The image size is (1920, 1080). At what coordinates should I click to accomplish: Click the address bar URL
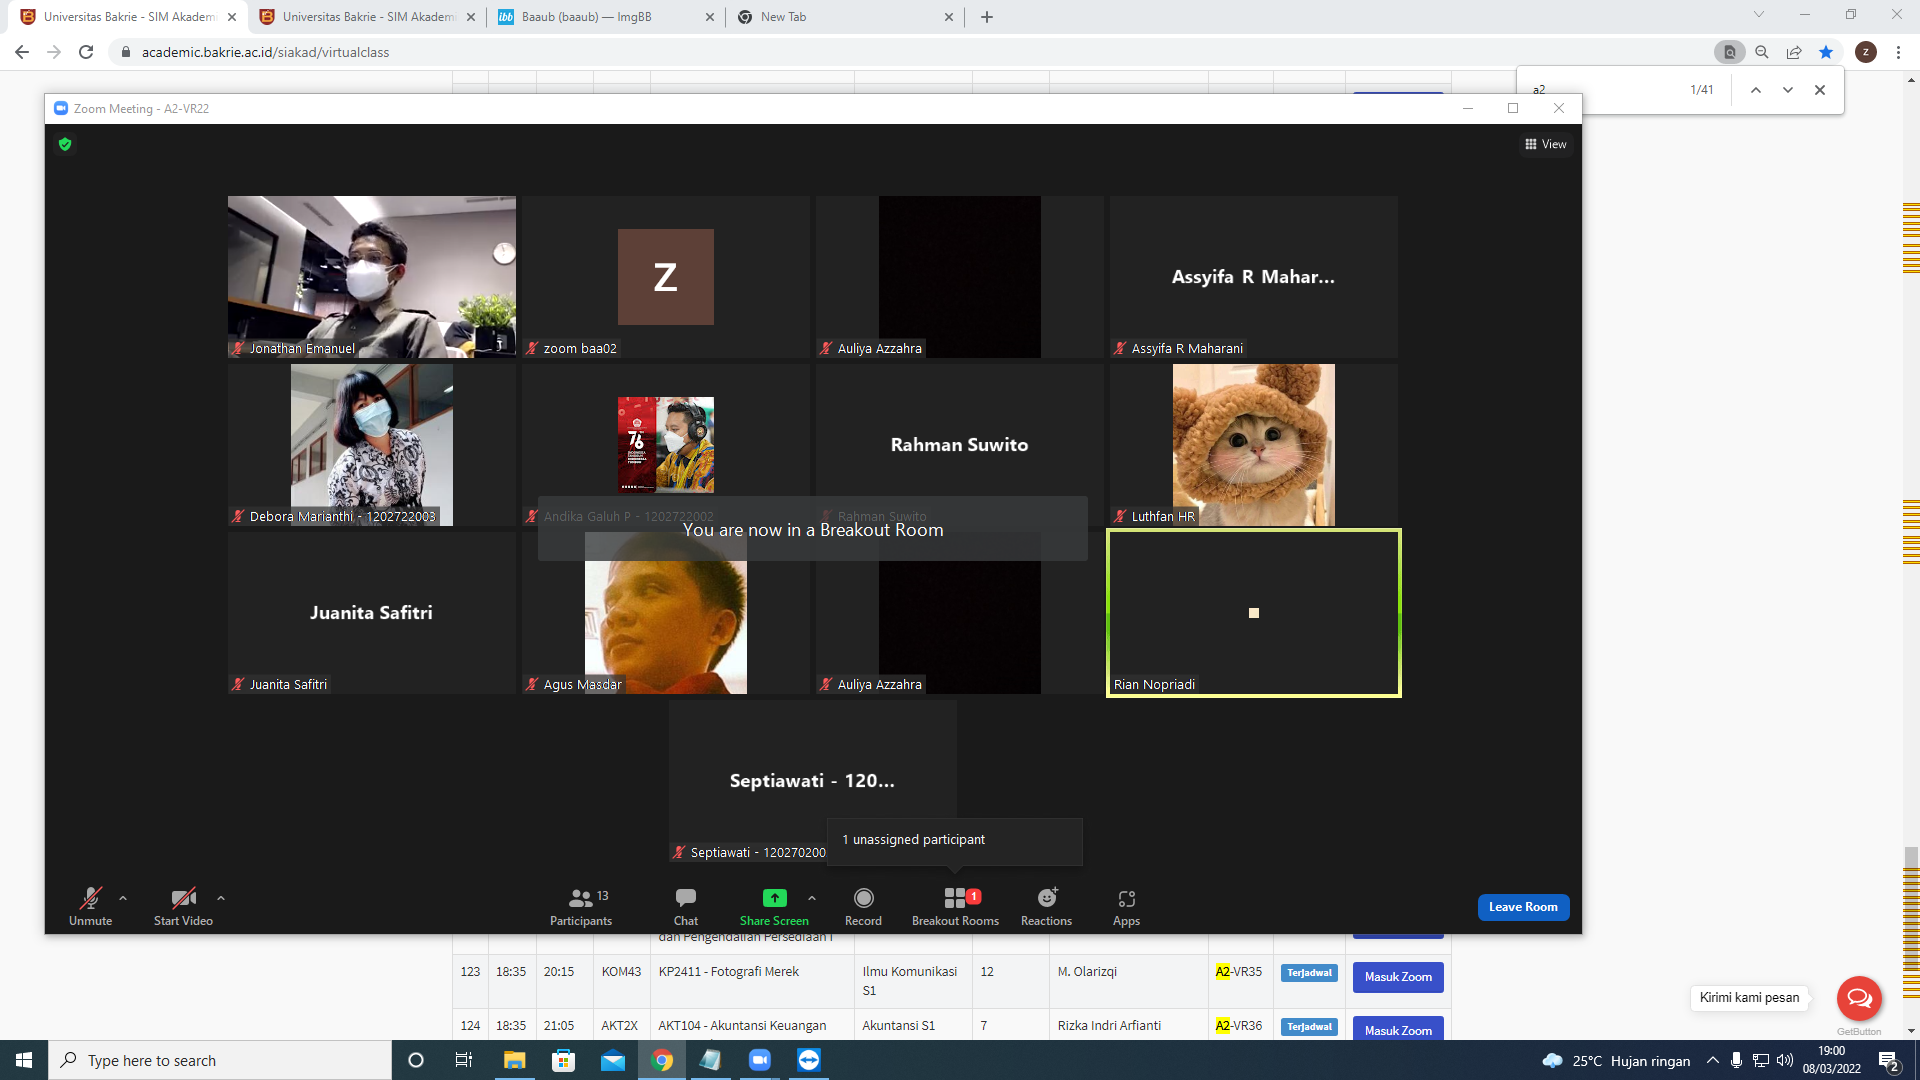tap(265, 52)
